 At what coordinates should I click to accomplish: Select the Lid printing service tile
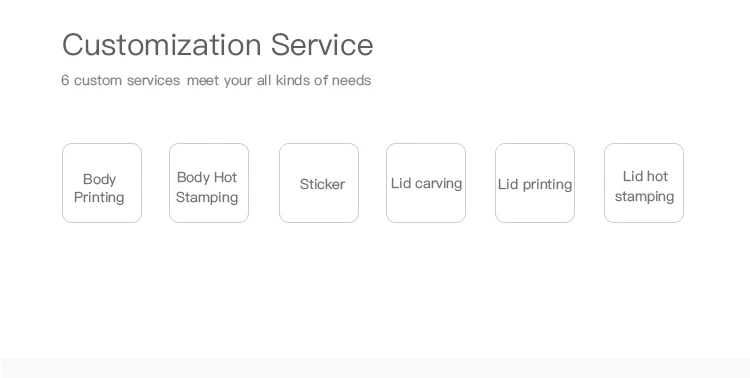(x=535, y=183)
